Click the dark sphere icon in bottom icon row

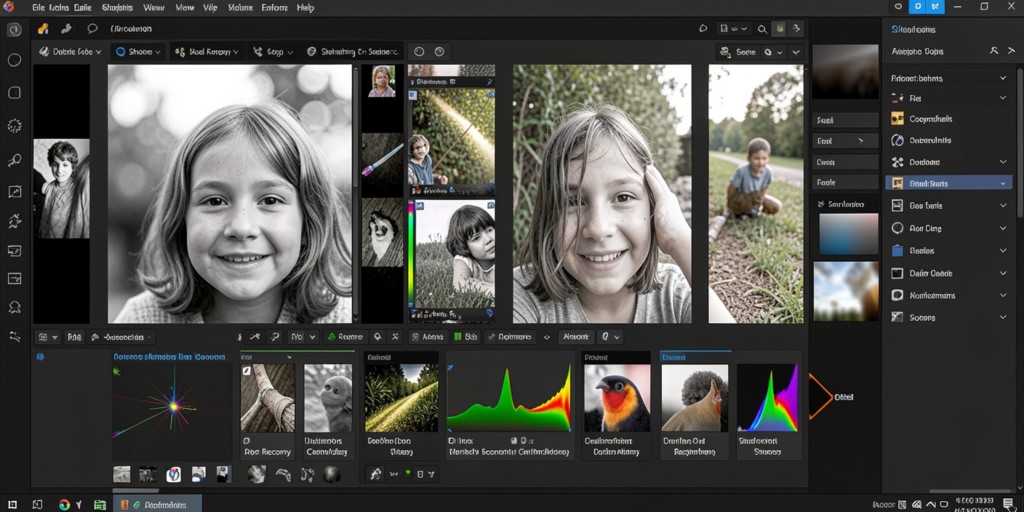[332, 474]
